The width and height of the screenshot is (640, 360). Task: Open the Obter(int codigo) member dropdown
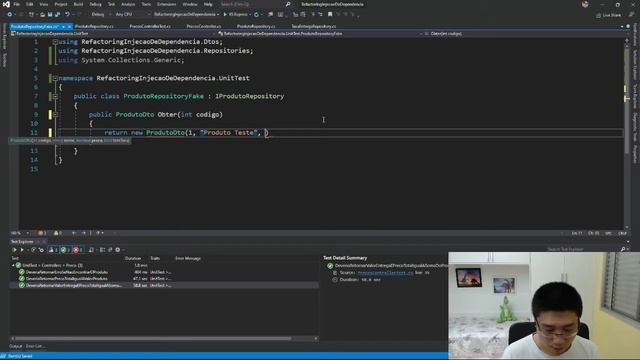[524, 33]
